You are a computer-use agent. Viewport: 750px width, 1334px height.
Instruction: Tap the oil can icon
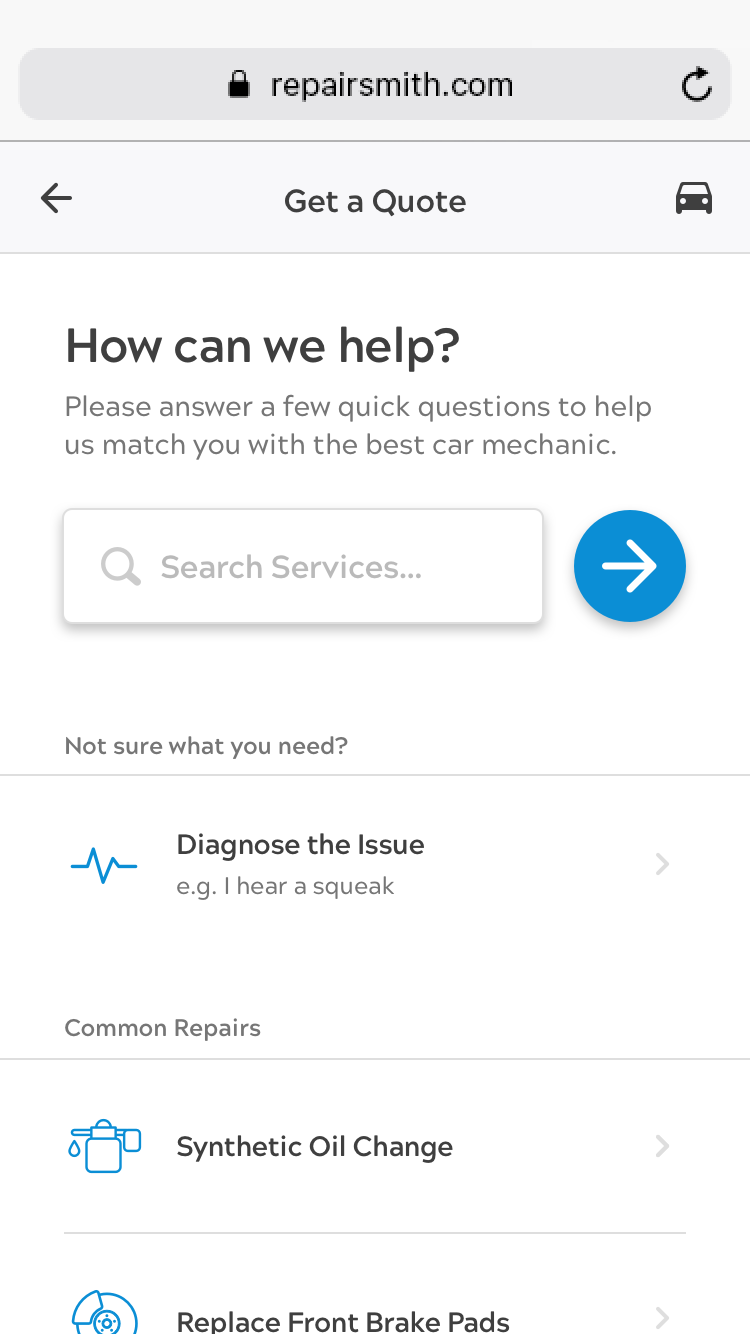[104, 1146]
